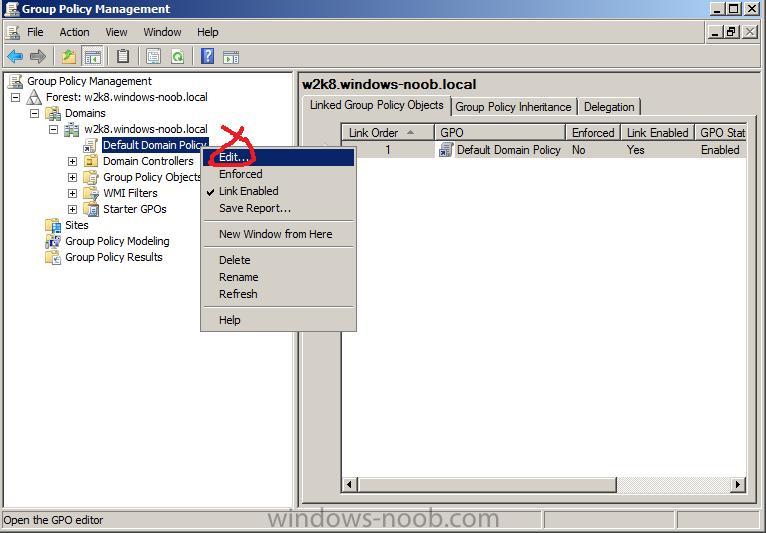Screen dimensions: 766x533
Task: Click the Up one level folder icon
Action: pos(69,57)
